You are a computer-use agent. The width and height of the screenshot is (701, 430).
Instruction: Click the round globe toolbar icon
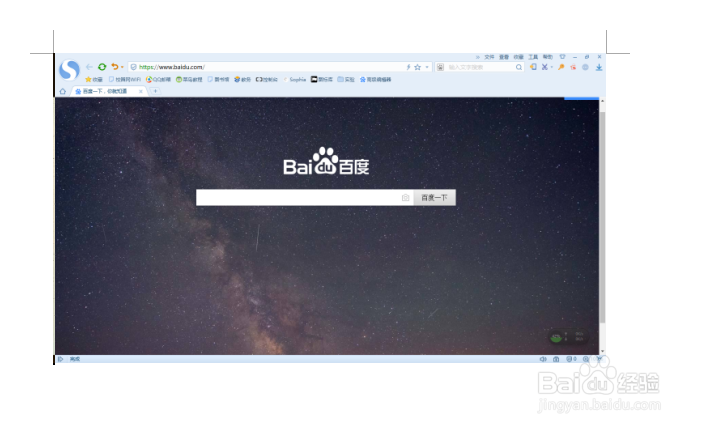pyautogui.click(x=585, y=67)
